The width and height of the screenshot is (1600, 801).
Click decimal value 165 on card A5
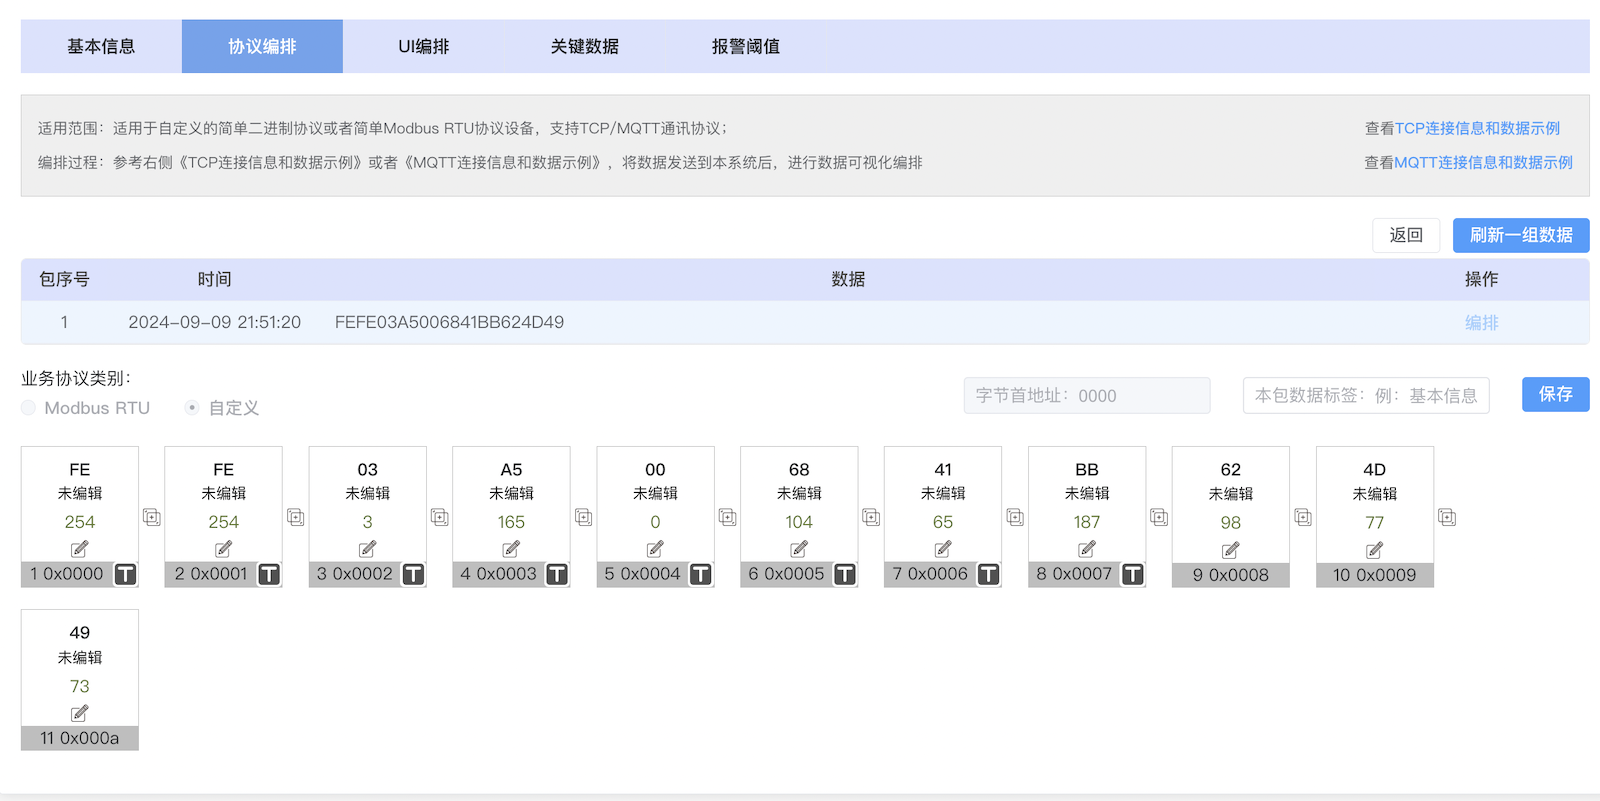point(511,522)
